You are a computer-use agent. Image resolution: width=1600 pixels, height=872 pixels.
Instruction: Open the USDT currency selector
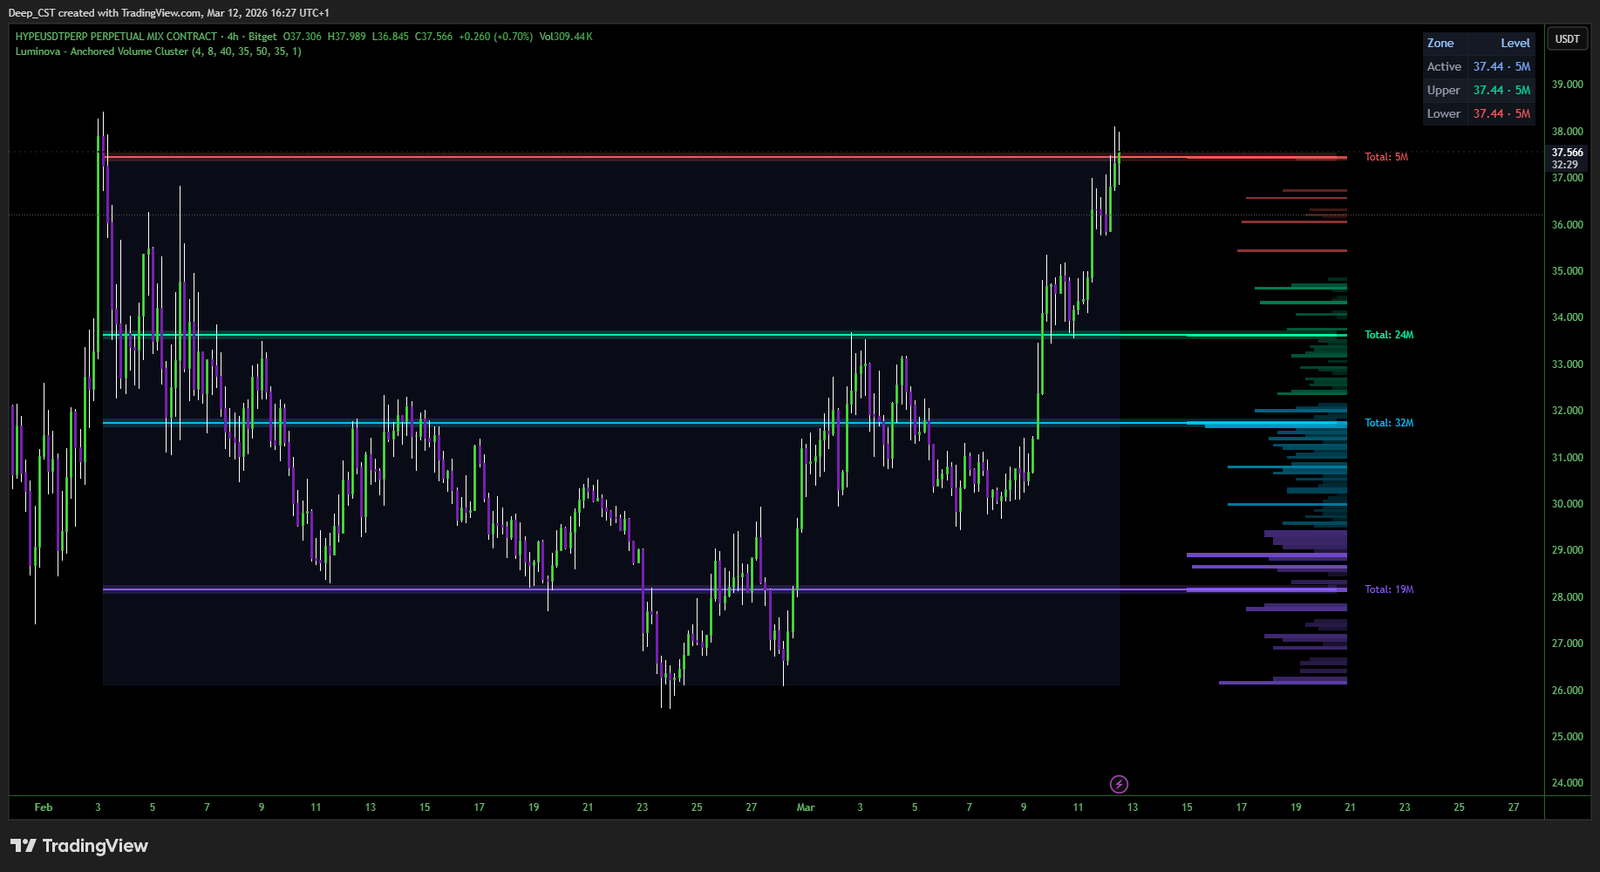[x=1567, y=39]
